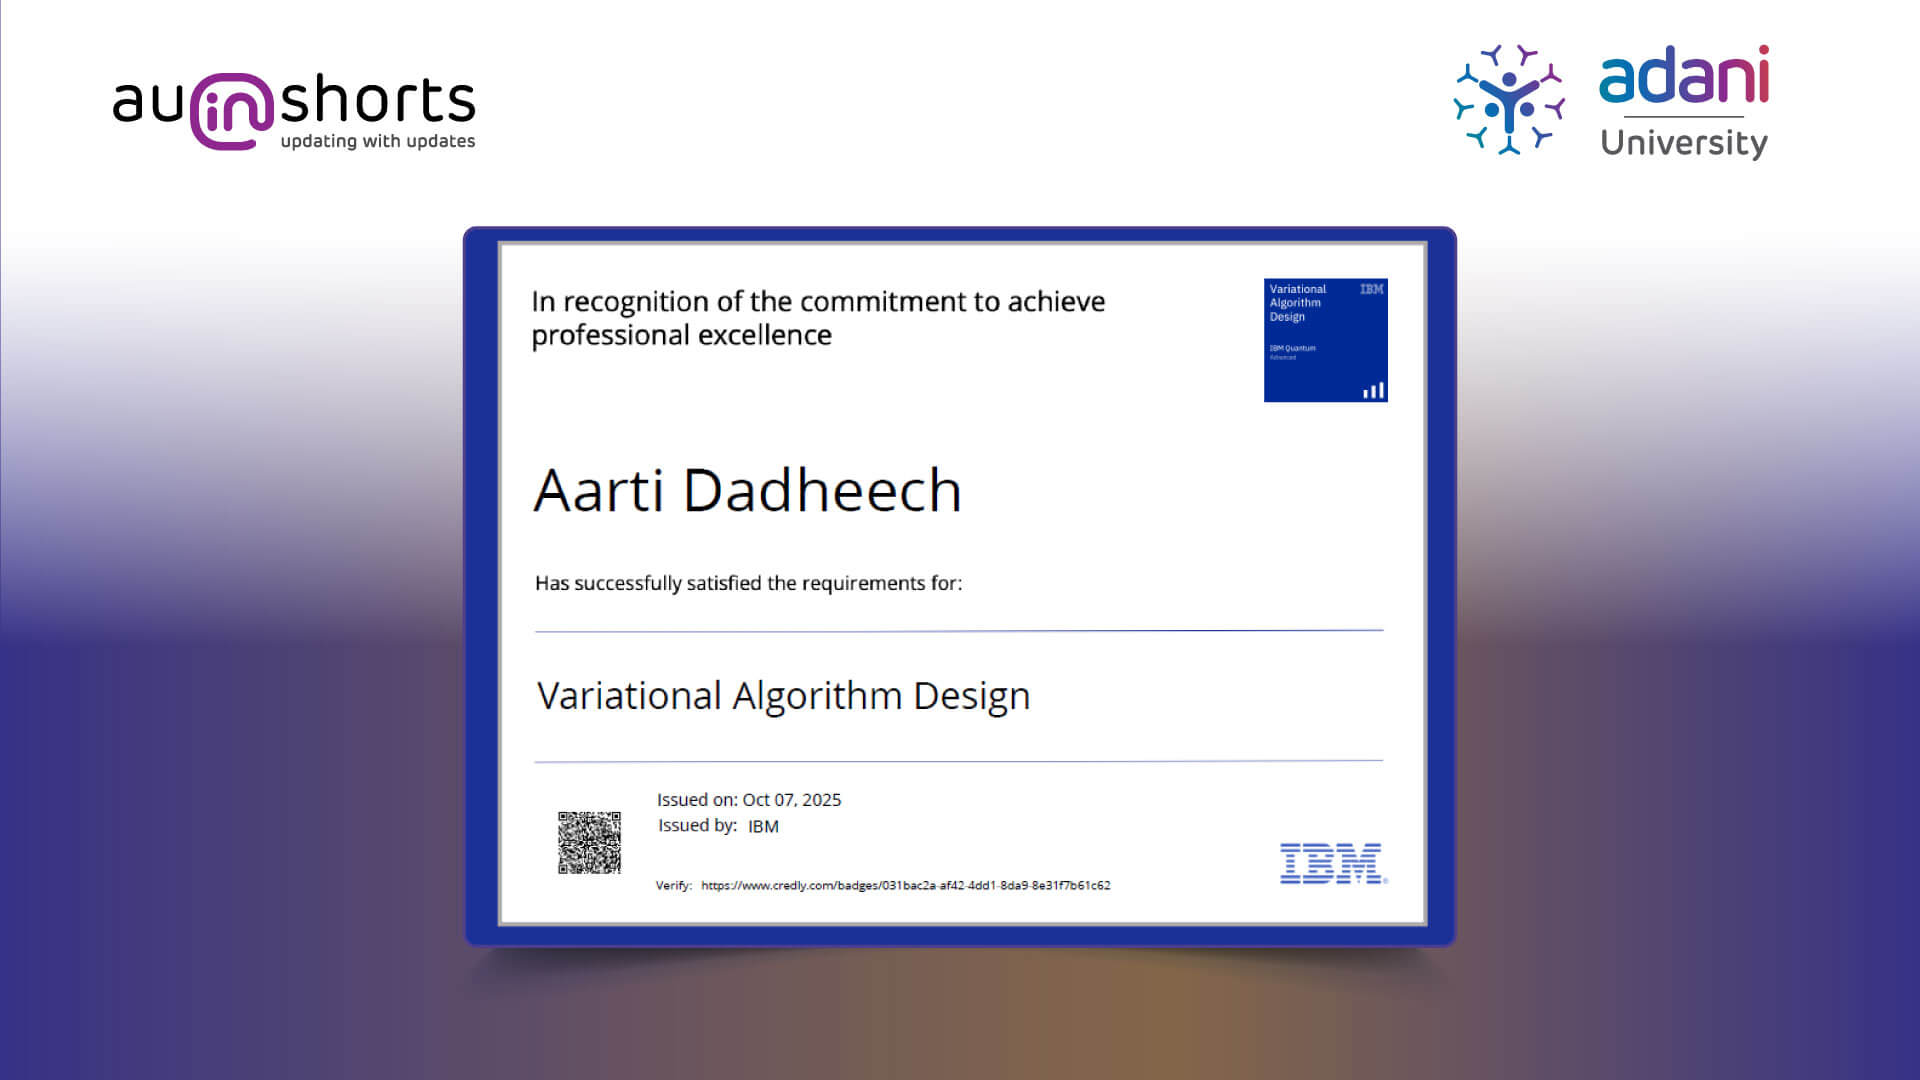The width and height of the screenshot is (1920, 1080).
Task: Click the 'Verify:' label
Action: (x=673, y=885)
